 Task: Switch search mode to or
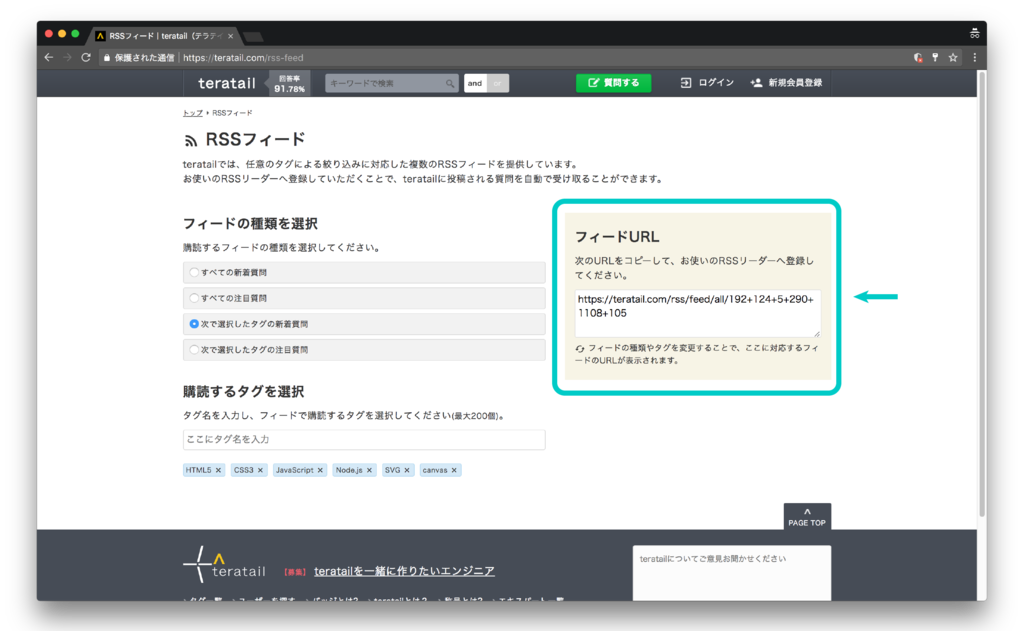click(x=498, y=83)
